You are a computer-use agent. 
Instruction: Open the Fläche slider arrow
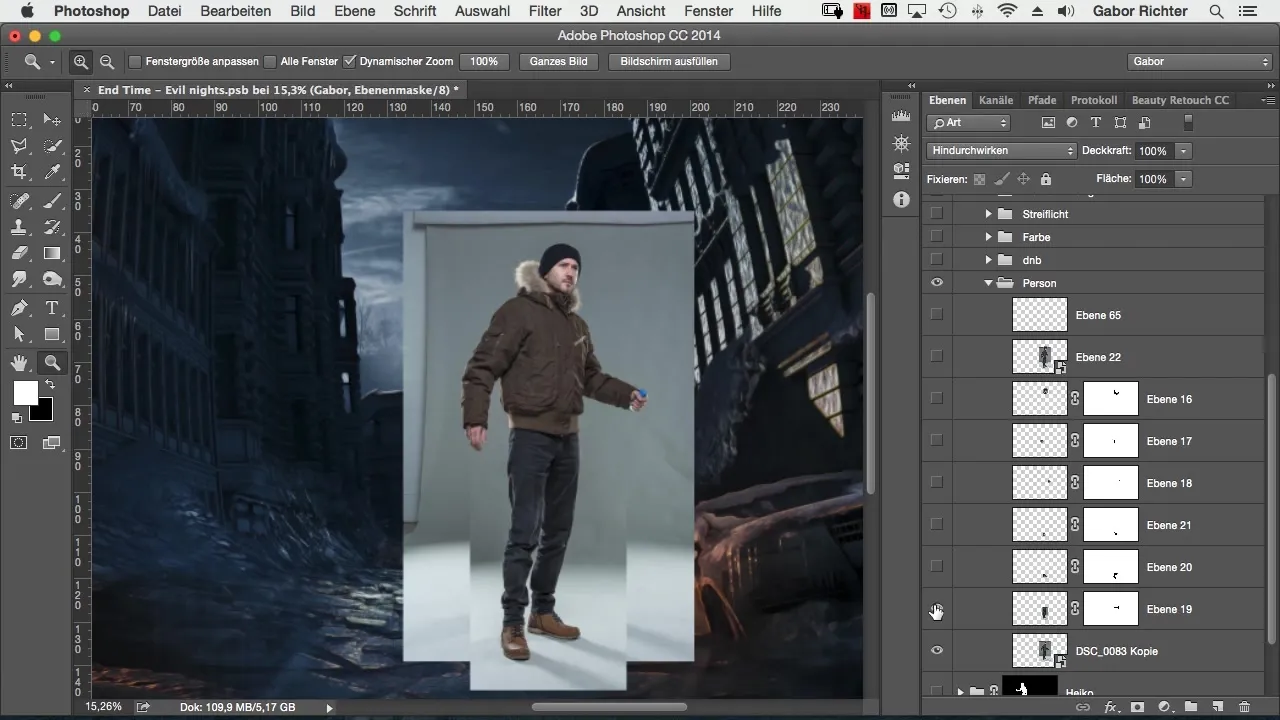tap(1183, 179)
